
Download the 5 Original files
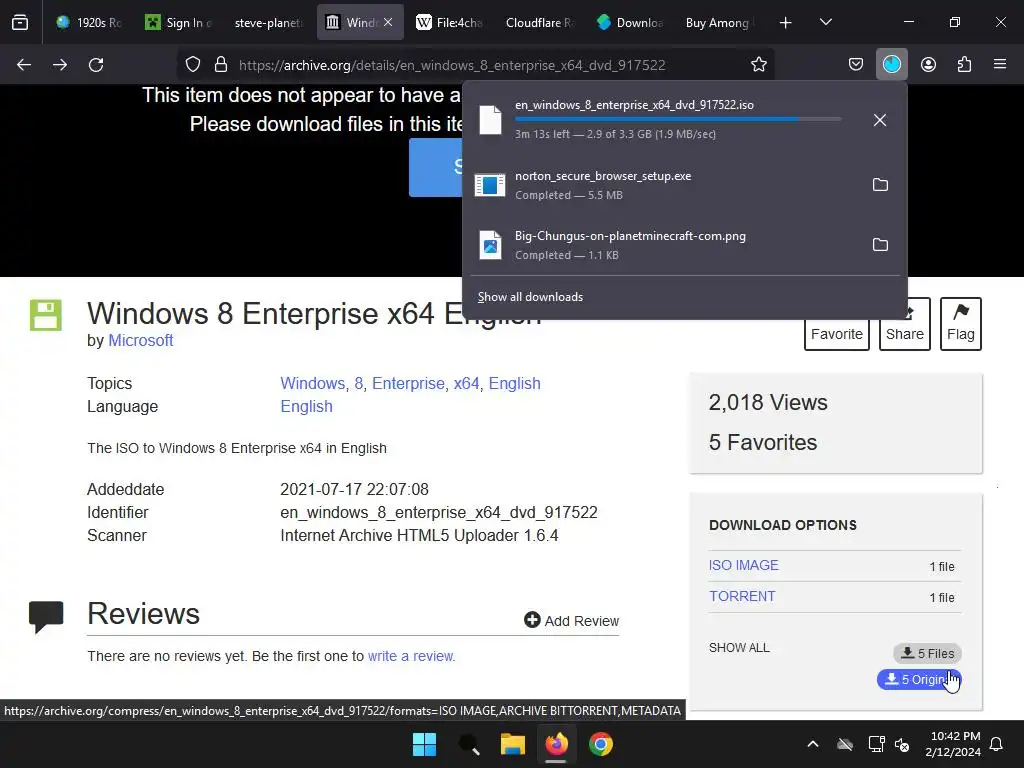pos(919,680)
